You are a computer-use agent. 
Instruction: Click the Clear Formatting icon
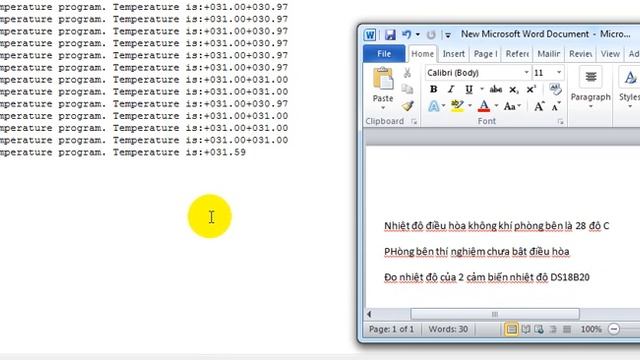(x=555, y=89)
